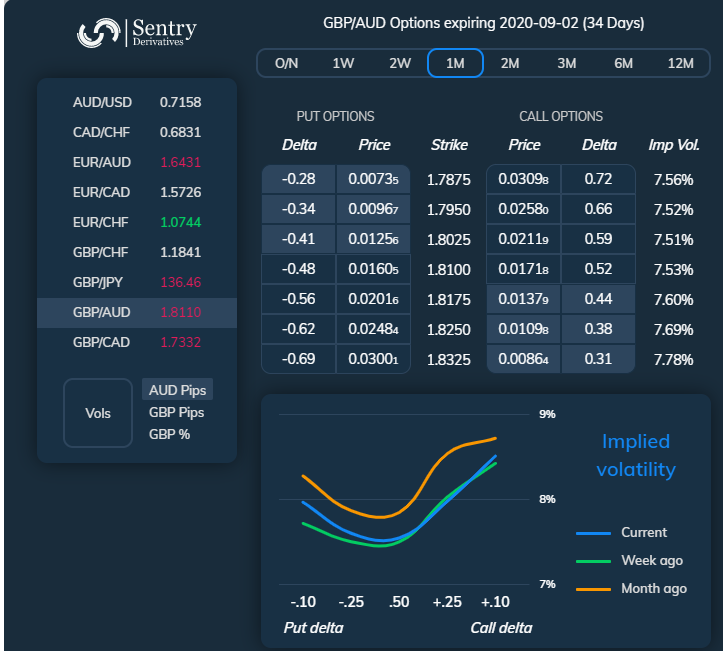Click call delta 0.52 cell
The width and height of the screenshot is (723, 651).
[x=598, y=269]
